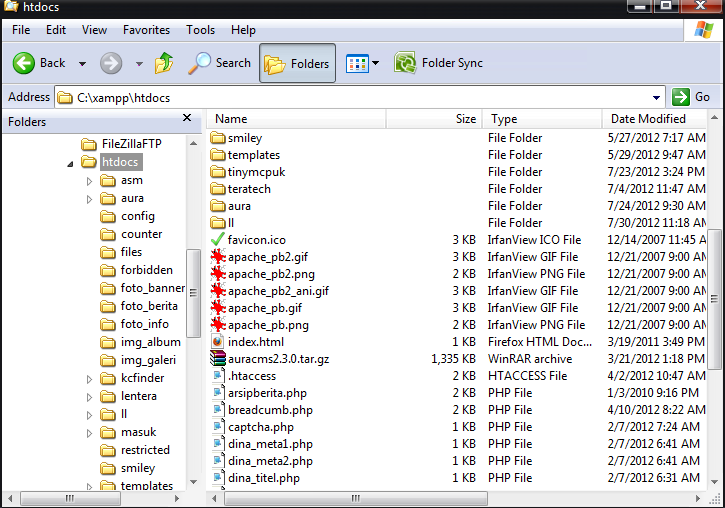Click the Views icon in toolbar
The width and height of the screenshot is (725, 508).
[x=357, y=63]
